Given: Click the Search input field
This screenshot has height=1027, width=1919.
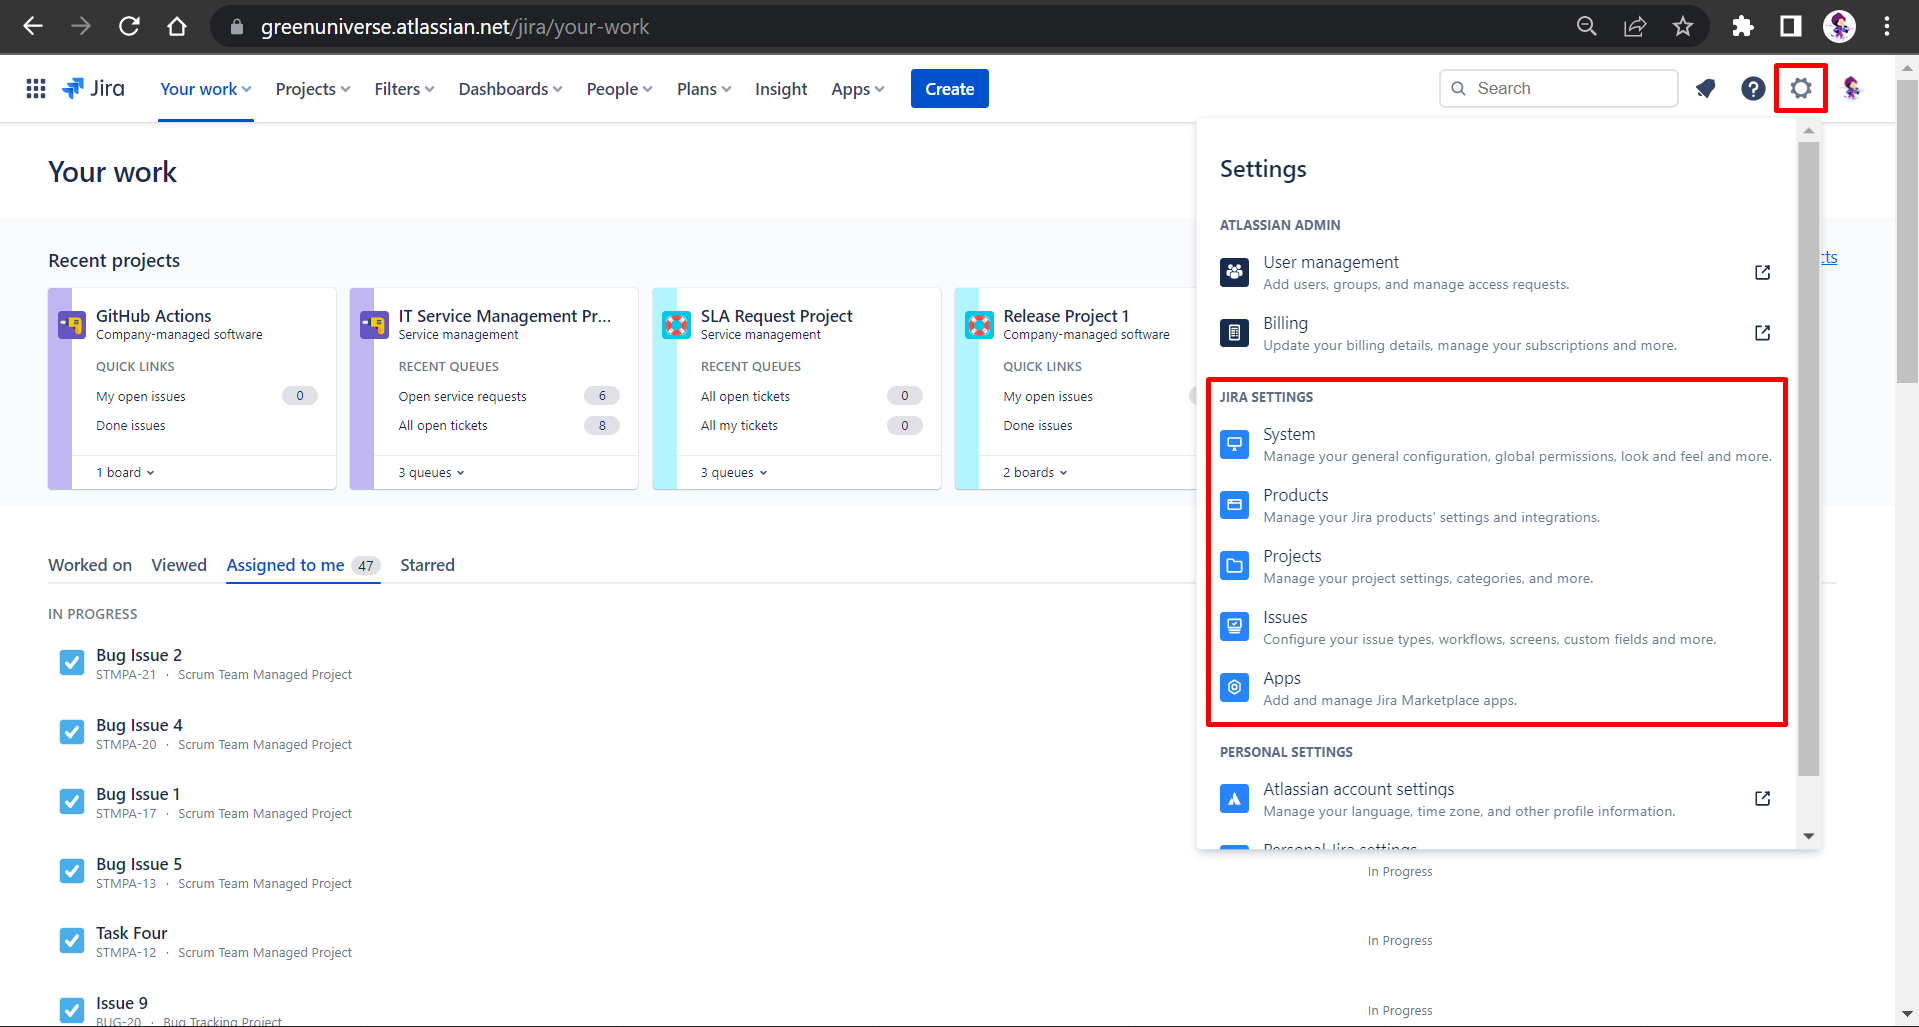Looking at the screenshot, I should coord(1558,88).
